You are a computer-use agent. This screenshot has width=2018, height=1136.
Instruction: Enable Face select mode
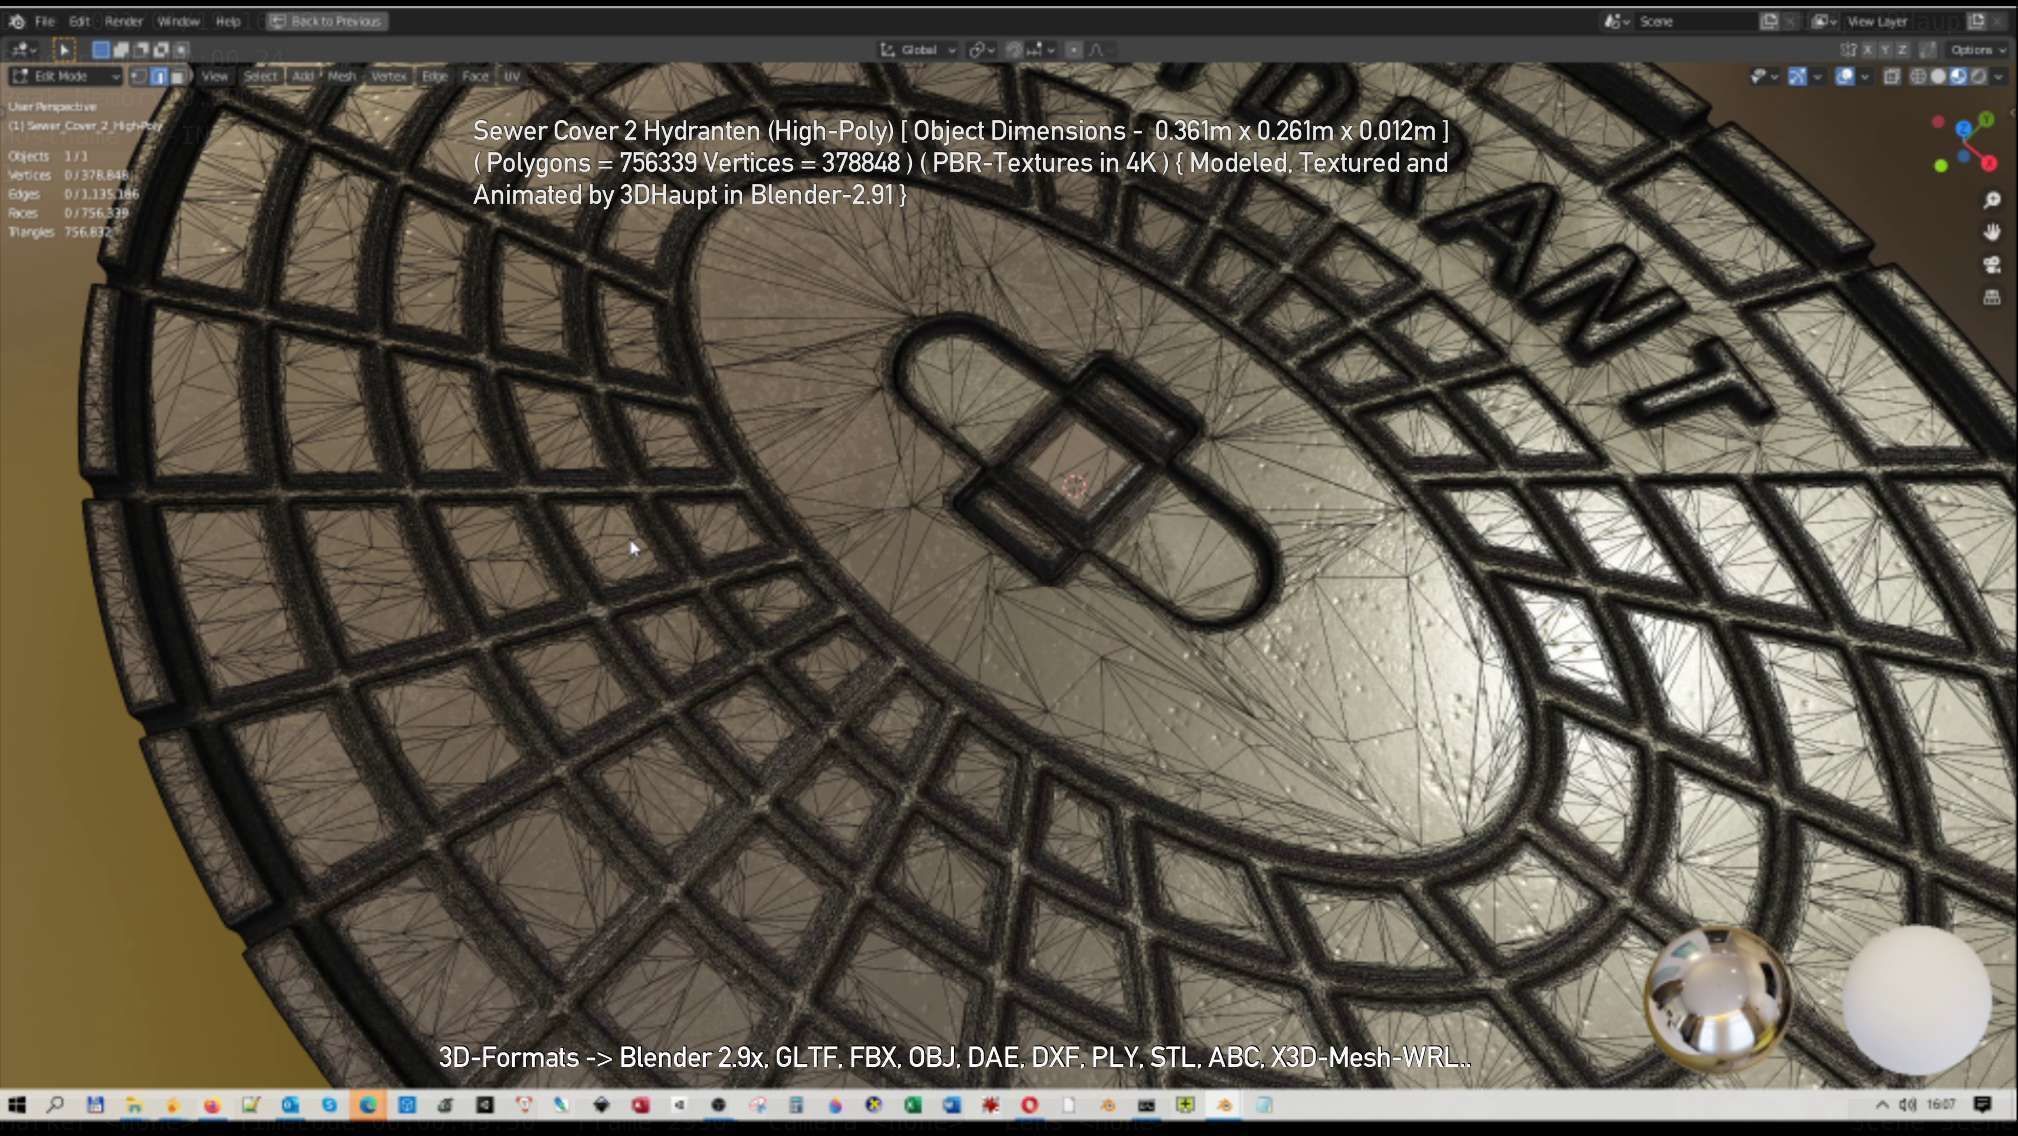(x=177, y=76)
